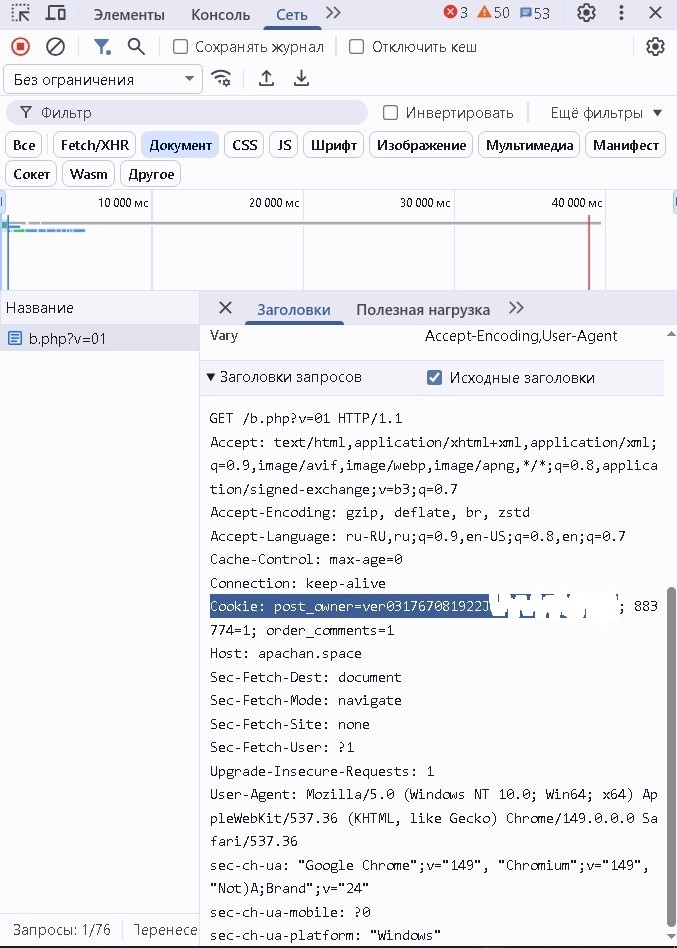The width and height of the screenshot is (677, 948).
Task: Show more request detail tabs chevron
Action: pyautogui.click(x=516, y=308)
